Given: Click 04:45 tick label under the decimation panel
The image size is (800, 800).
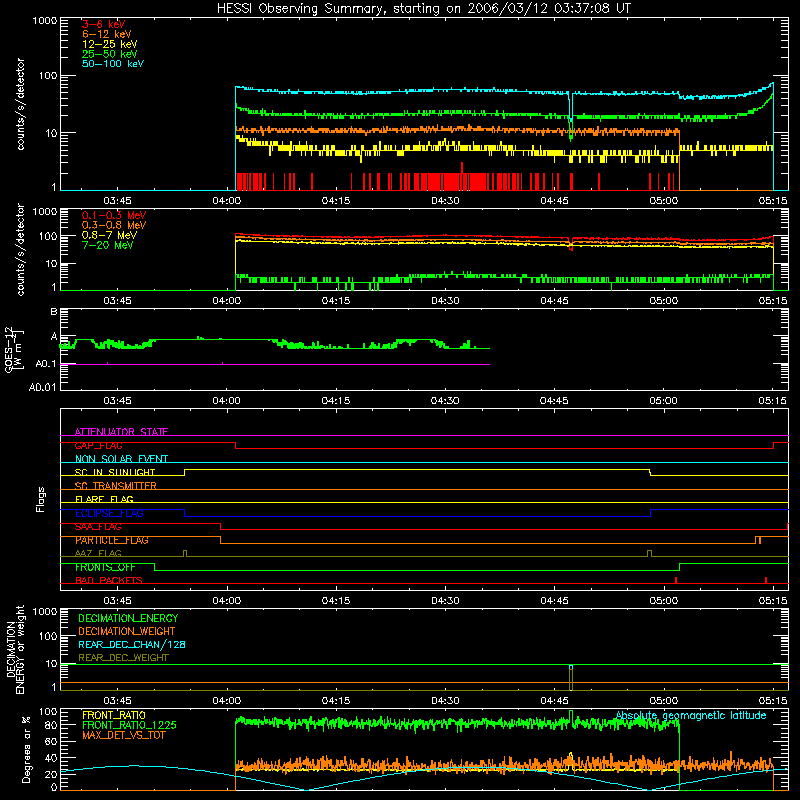Looking at the screenshot, I should (x=554, y=701).
